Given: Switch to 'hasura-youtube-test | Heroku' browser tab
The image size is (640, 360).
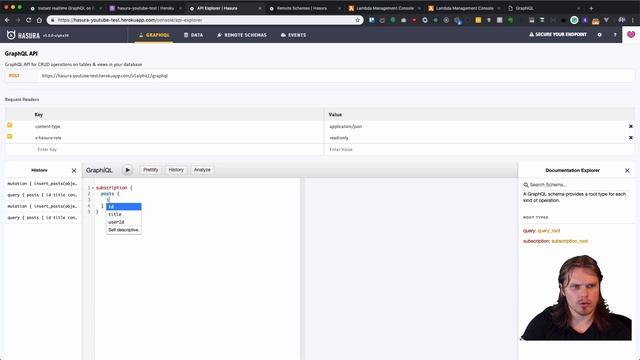Looking at the screenshot, I should 145,8.
